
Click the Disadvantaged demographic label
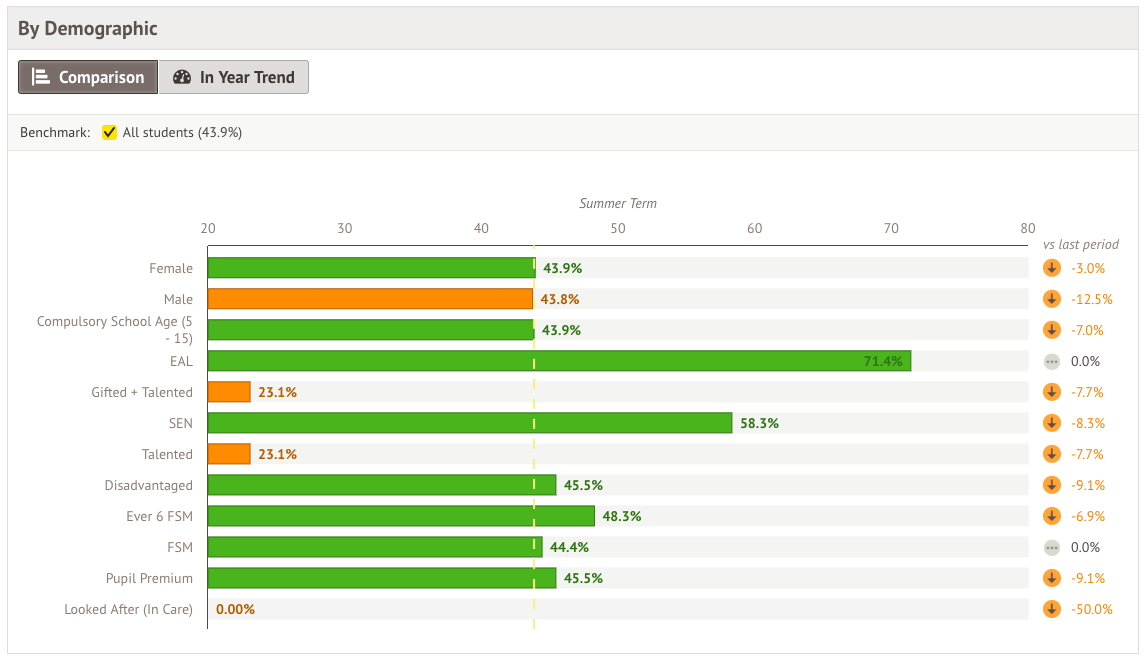point(148,485)
